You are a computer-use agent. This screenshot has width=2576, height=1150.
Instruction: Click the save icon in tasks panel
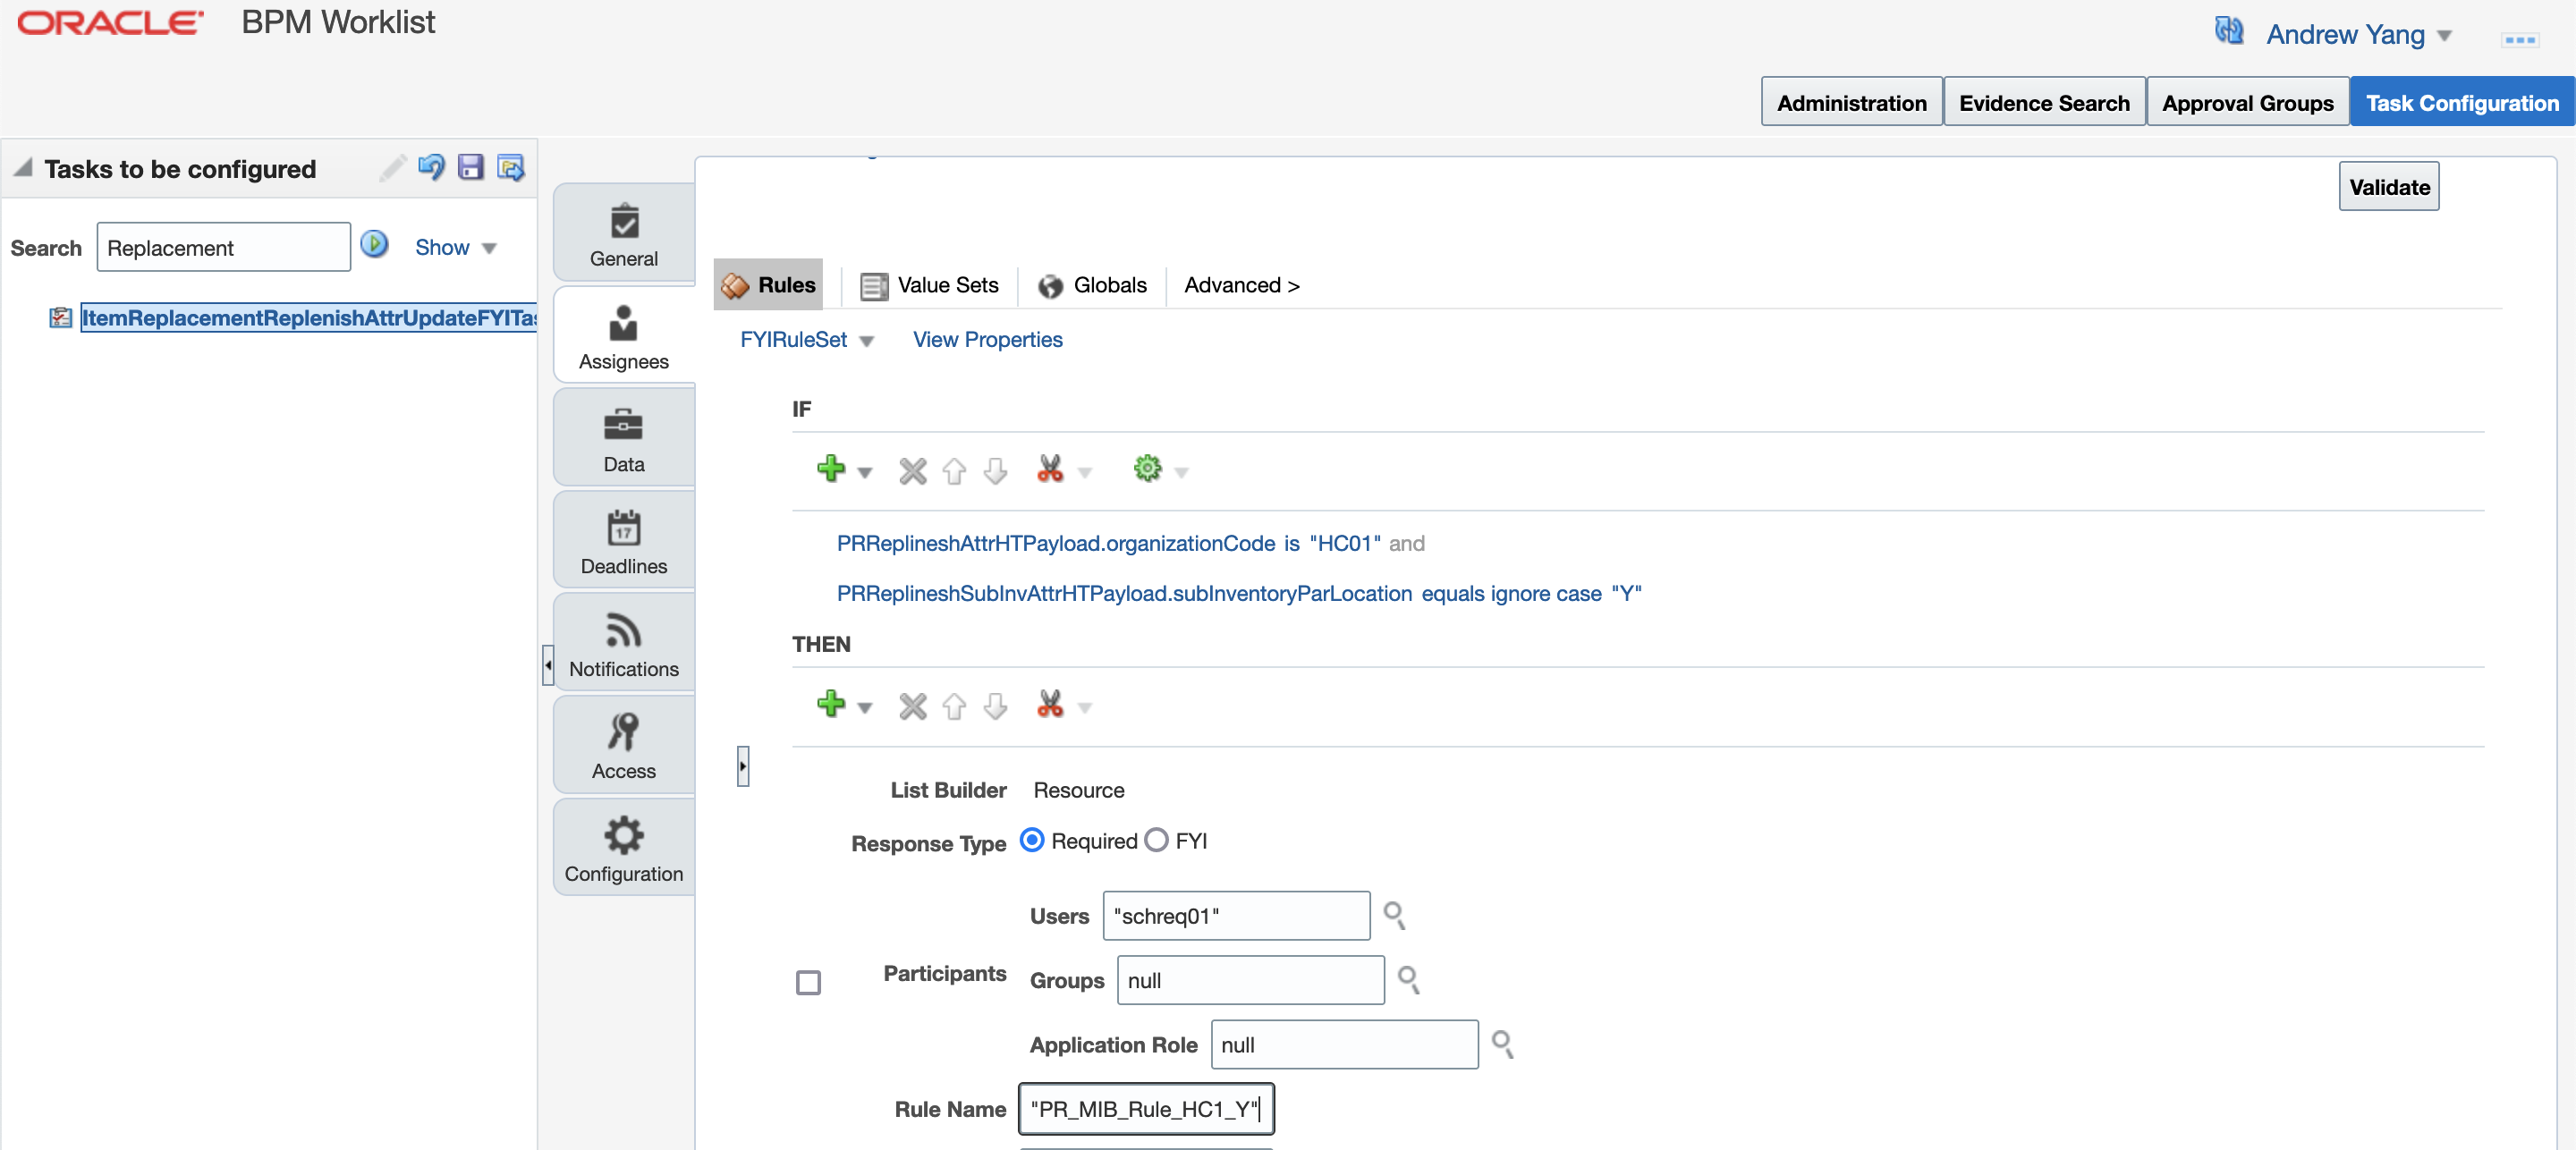[x=470, y=167]
